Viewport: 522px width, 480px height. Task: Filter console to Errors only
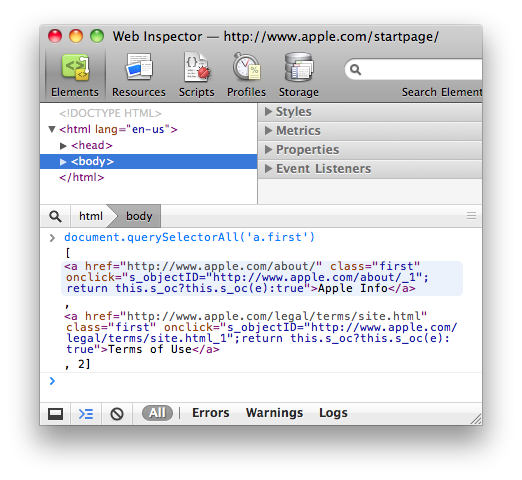pos(211,413)
